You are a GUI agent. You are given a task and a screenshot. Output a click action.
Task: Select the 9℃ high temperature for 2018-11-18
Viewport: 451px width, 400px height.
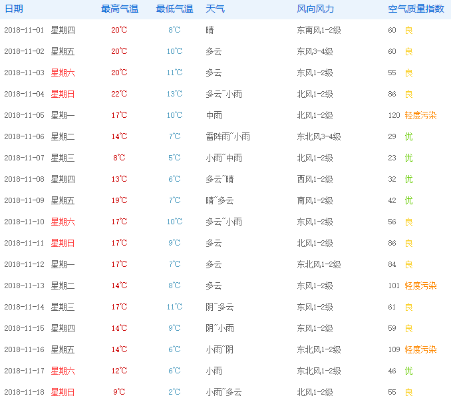coord(119,392)
